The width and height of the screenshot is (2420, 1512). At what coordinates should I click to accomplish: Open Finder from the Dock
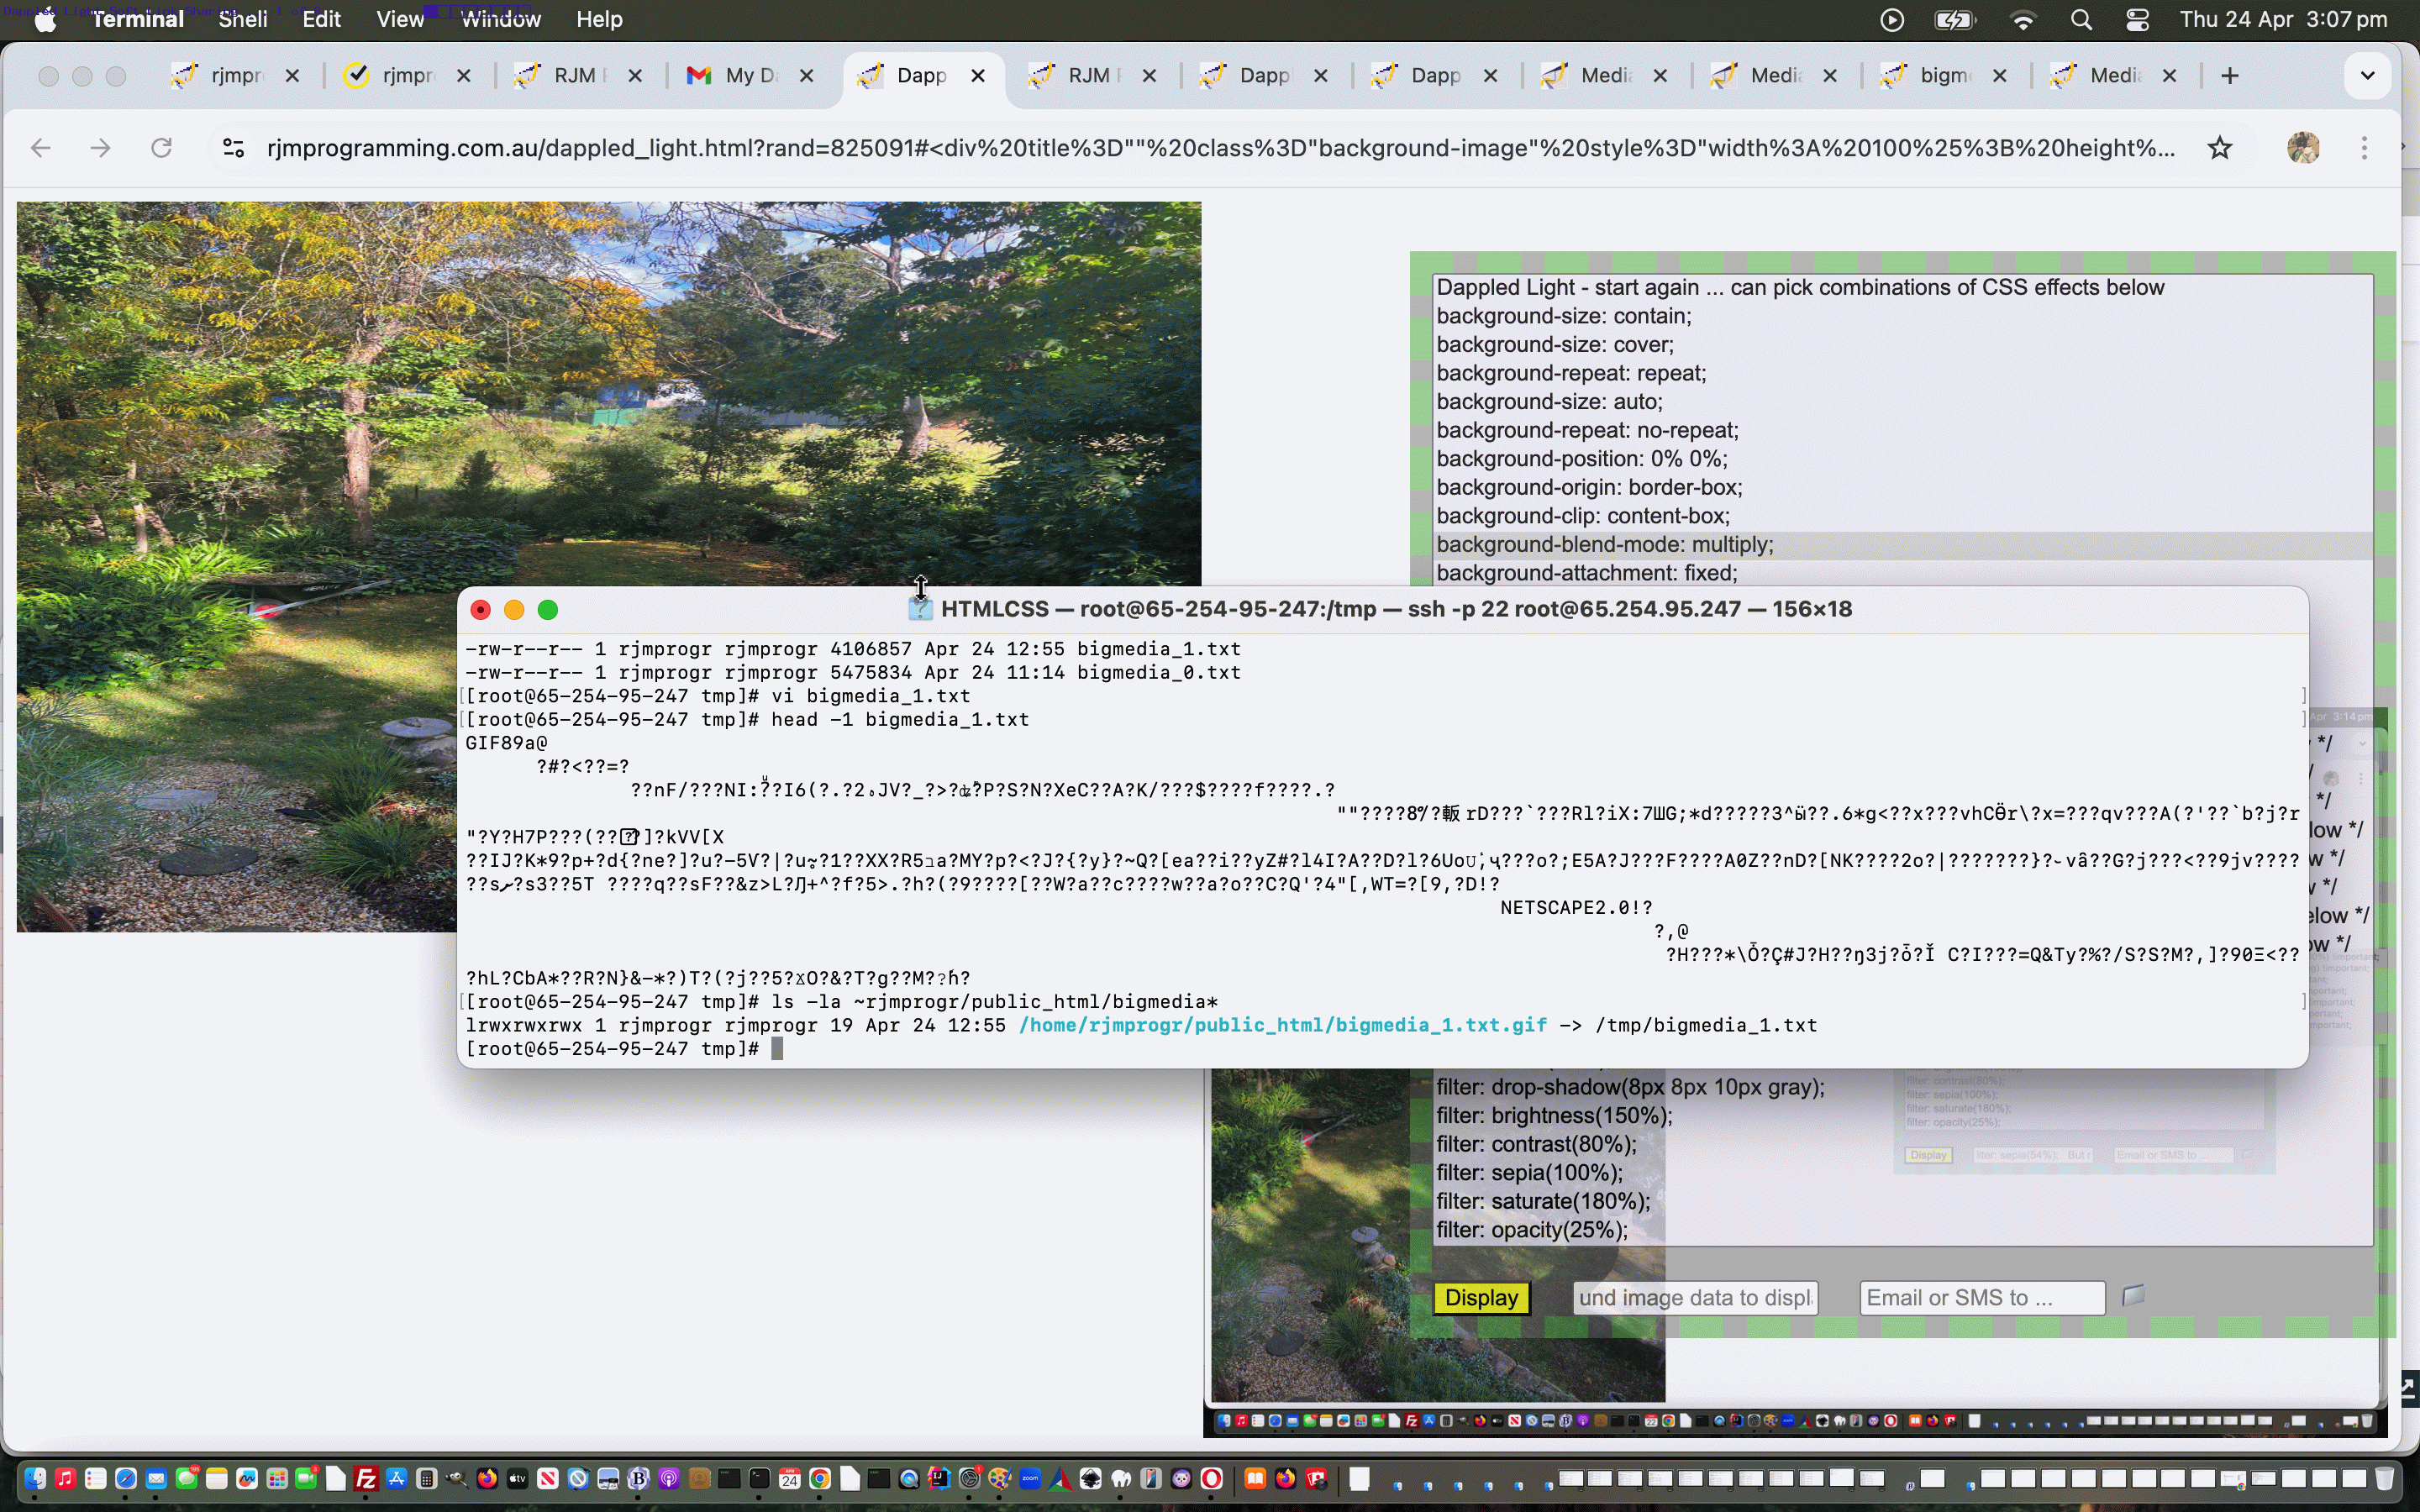(x=35, y=1479)
